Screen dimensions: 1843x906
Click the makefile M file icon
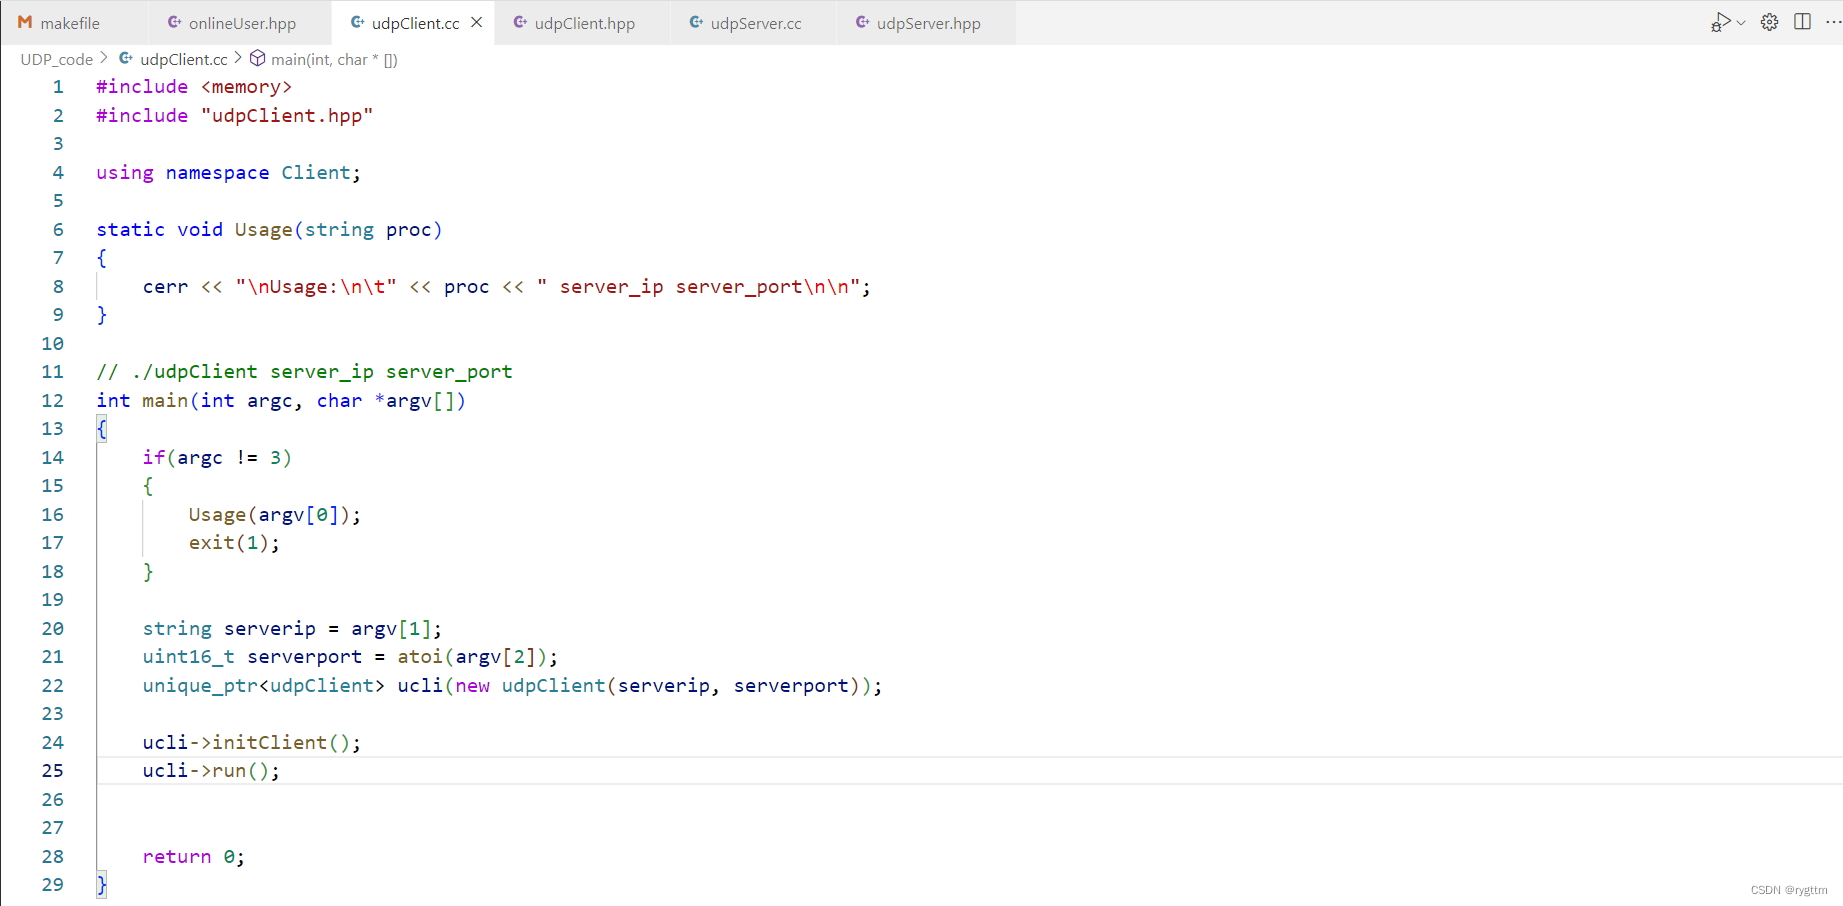25,22
